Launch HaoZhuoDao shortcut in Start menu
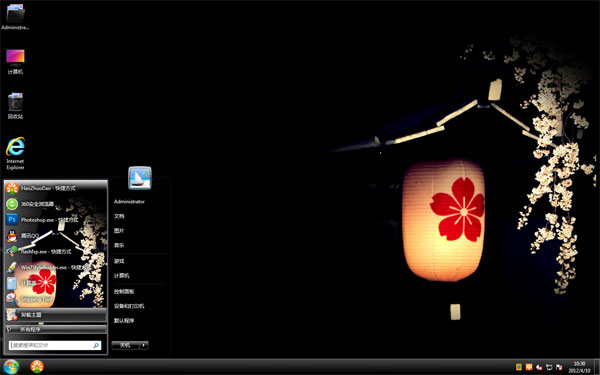 pyautogui.click(x=55, y=188)
